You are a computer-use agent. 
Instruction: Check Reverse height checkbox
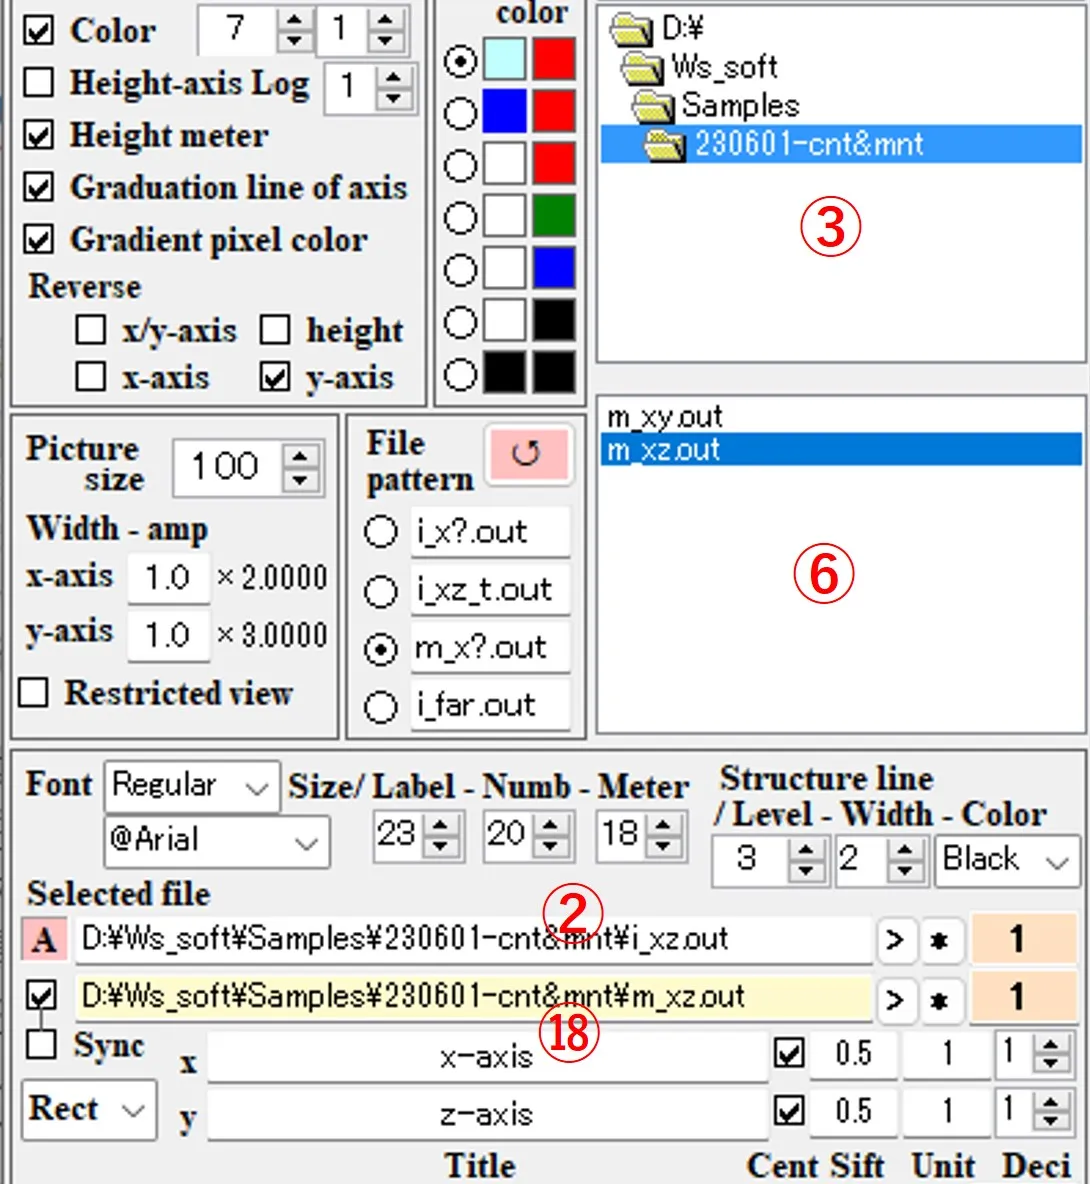[275, 330]
